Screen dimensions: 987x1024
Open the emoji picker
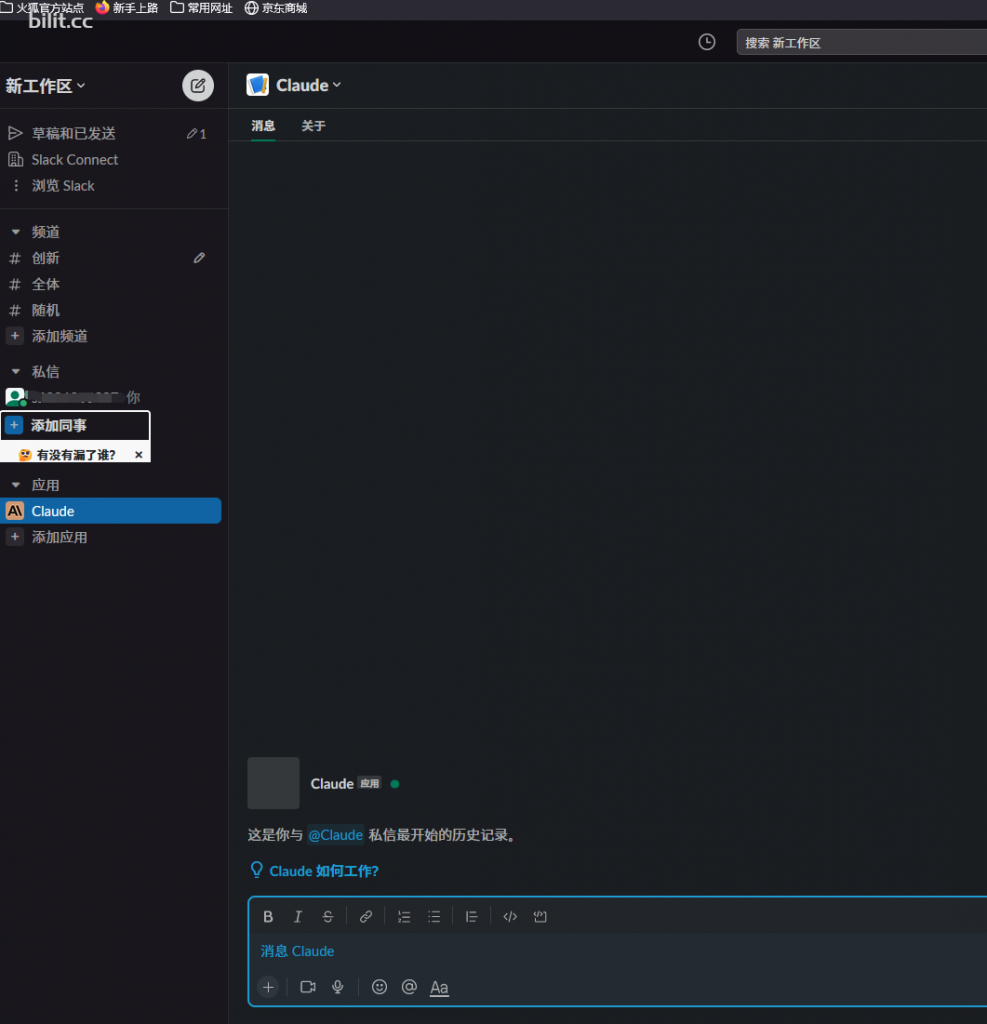tap(380, 987)
